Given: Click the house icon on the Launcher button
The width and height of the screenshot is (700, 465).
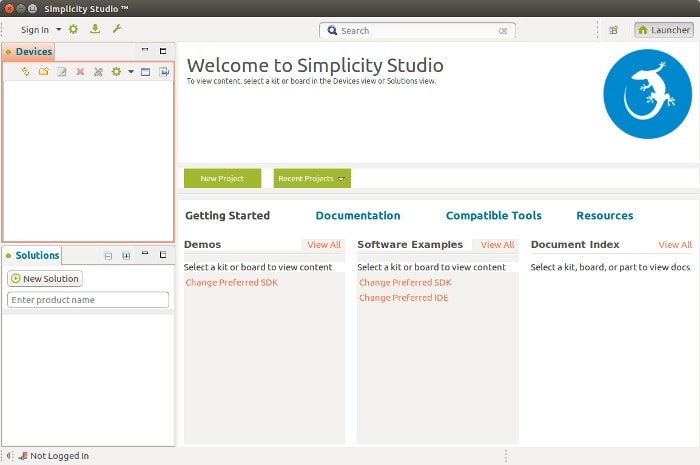Looking at the screenshot, I should point(642,30).
